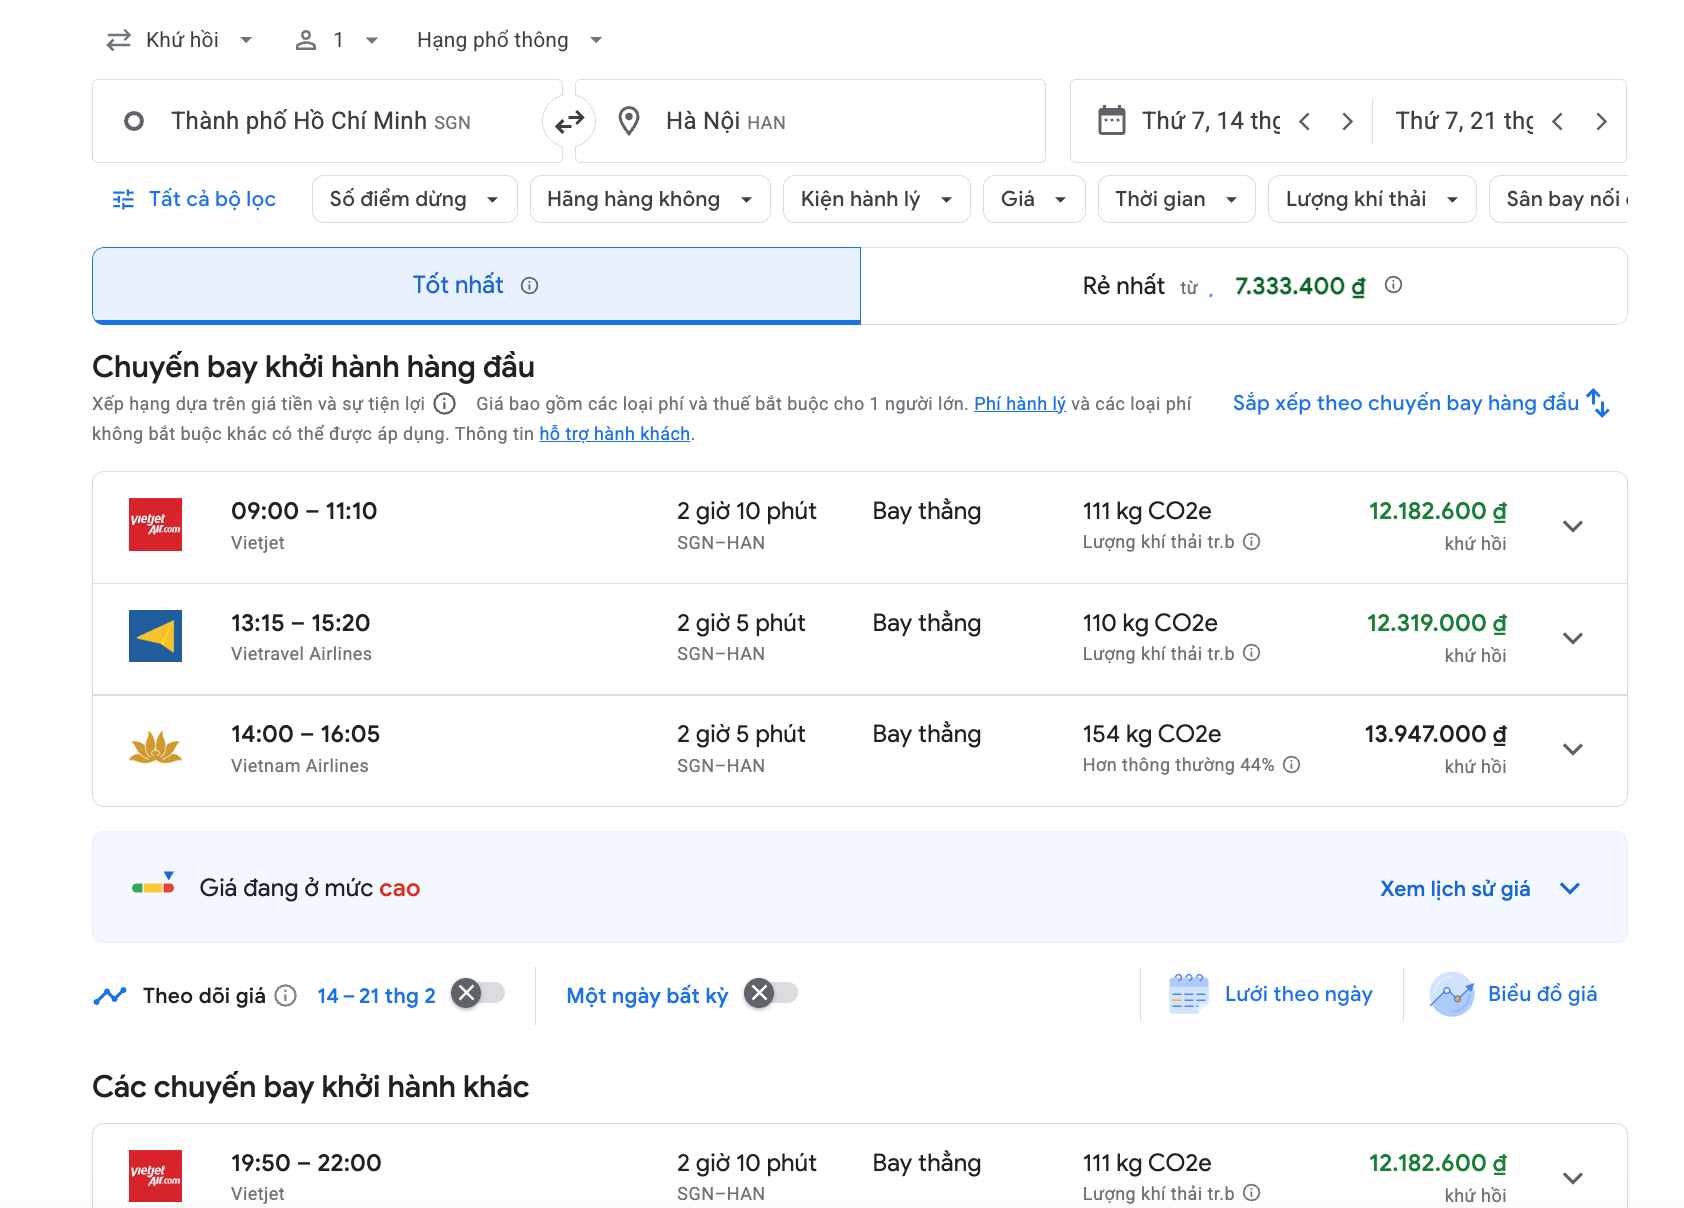Click the Hà Nội destination field

[810, 122]
